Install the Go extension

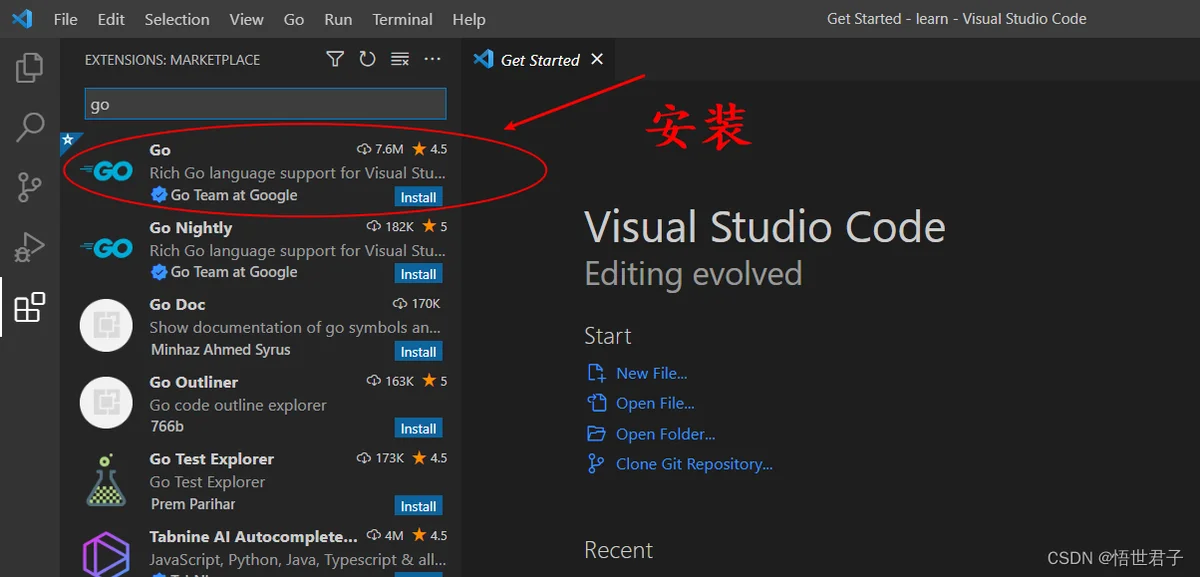point(418,197)
